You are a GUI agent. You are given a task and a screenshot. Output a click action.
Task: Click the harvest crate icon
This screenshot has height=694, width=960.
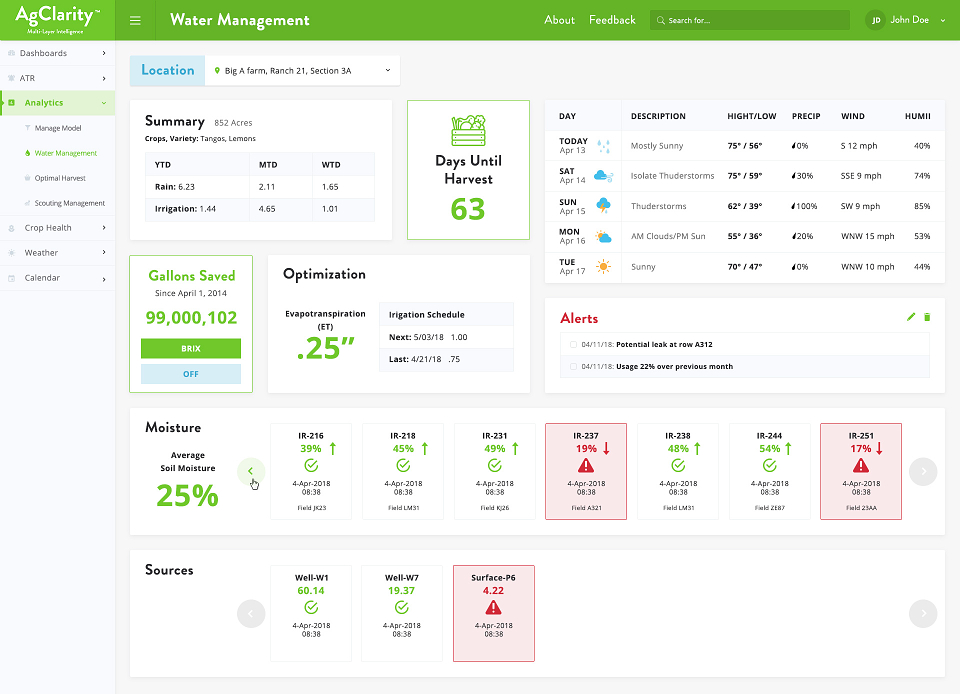pos(468,130)
